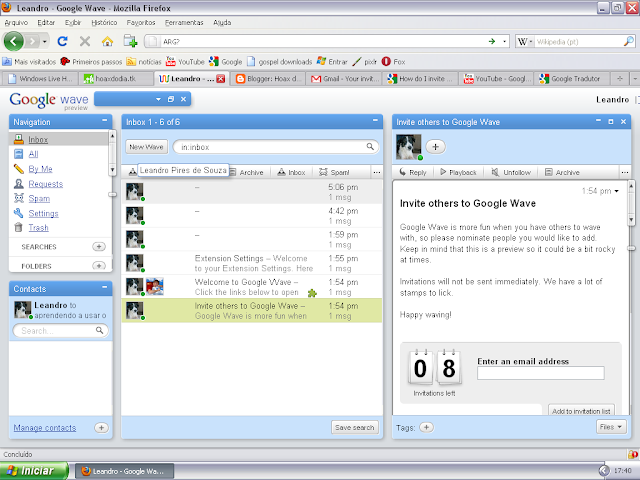Archive the open wave from wave toolbar
Viewport: 640px width, 480px height.
click(x=562, y=172)
